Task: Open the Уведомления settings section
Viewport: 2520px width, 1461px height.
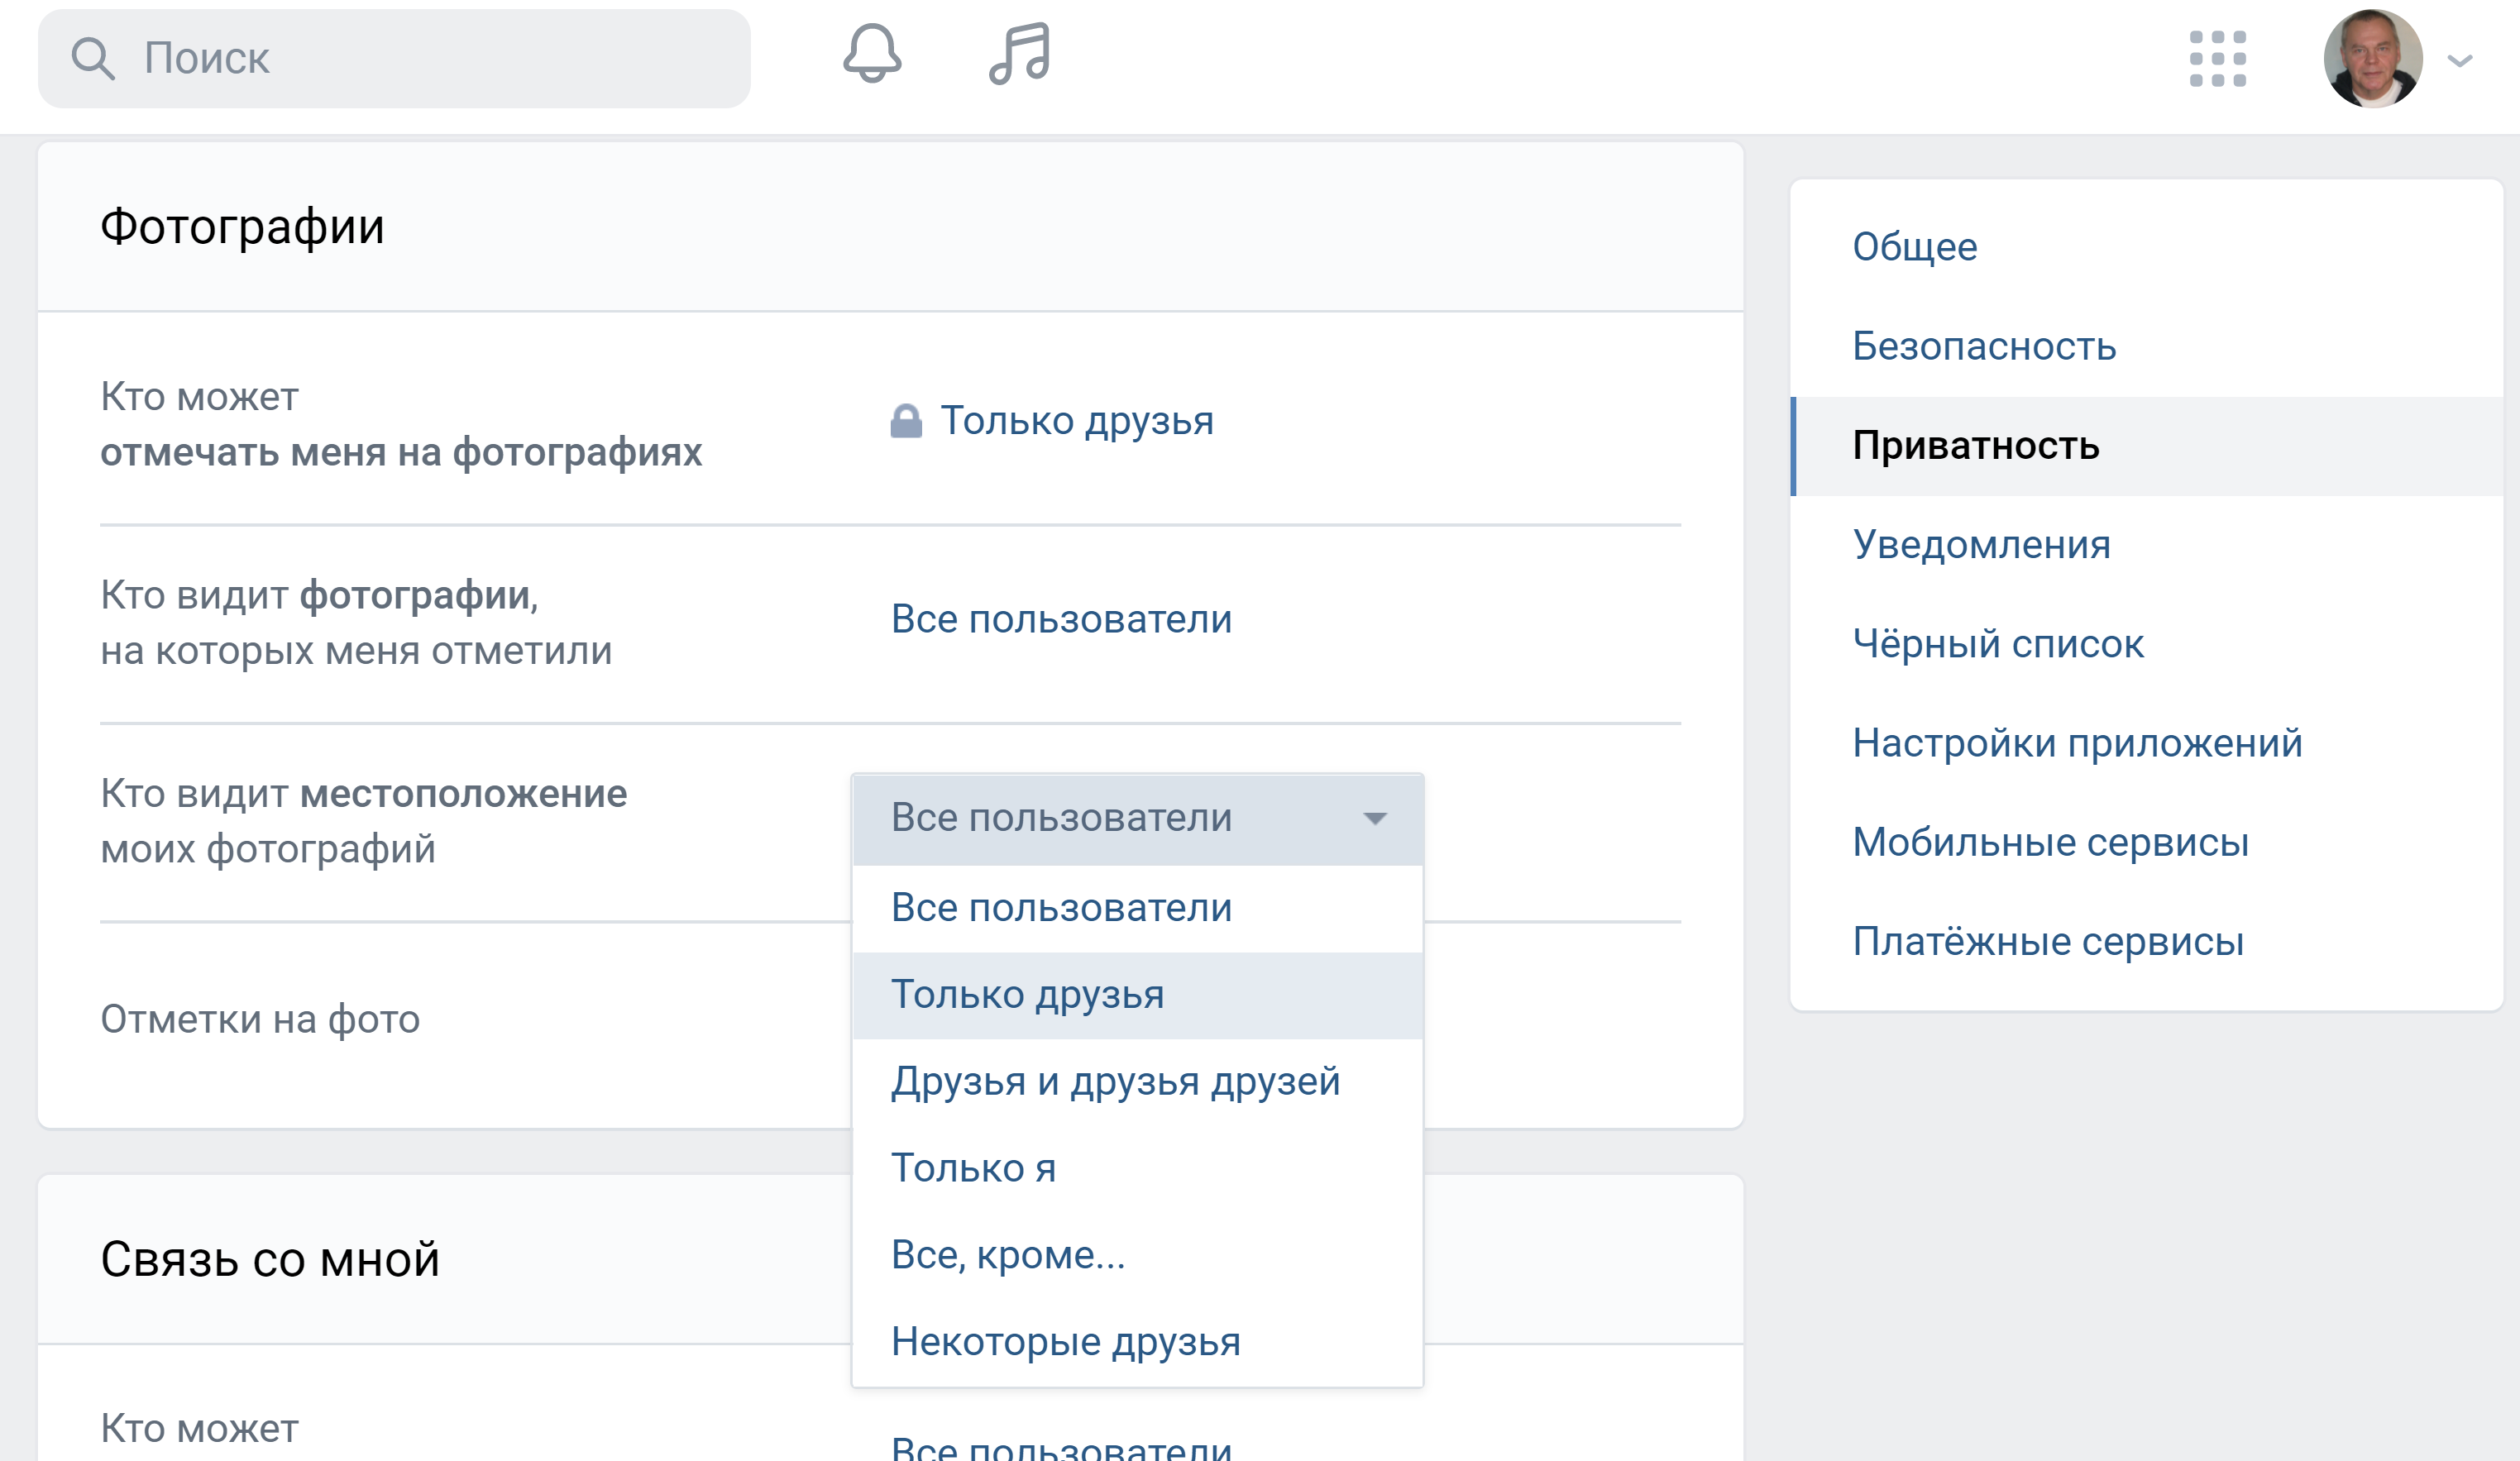Action: tap(2146, 545)
